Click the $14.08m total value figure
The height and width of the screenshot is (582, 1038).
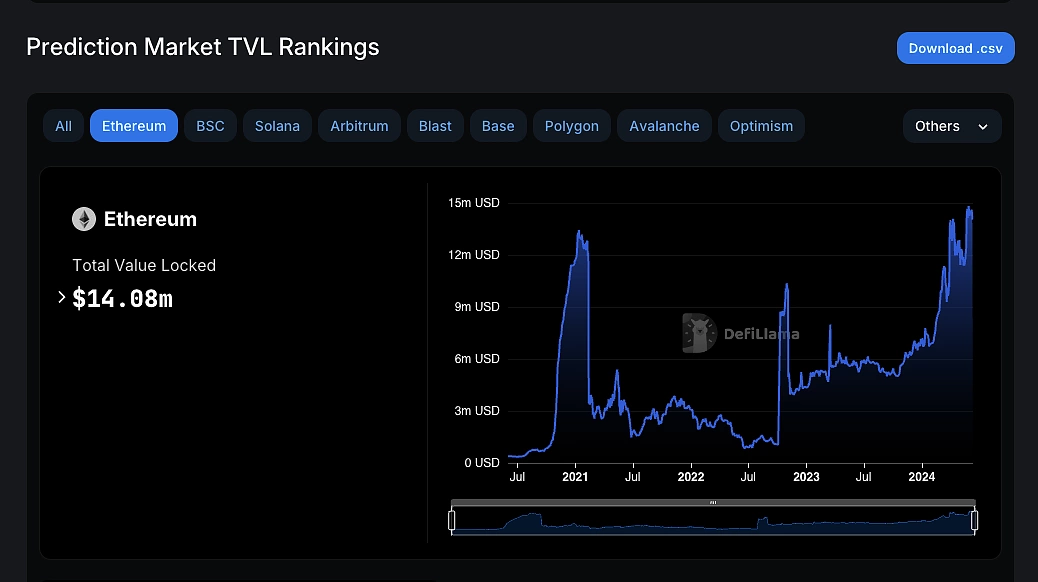[x=122, y=298]
